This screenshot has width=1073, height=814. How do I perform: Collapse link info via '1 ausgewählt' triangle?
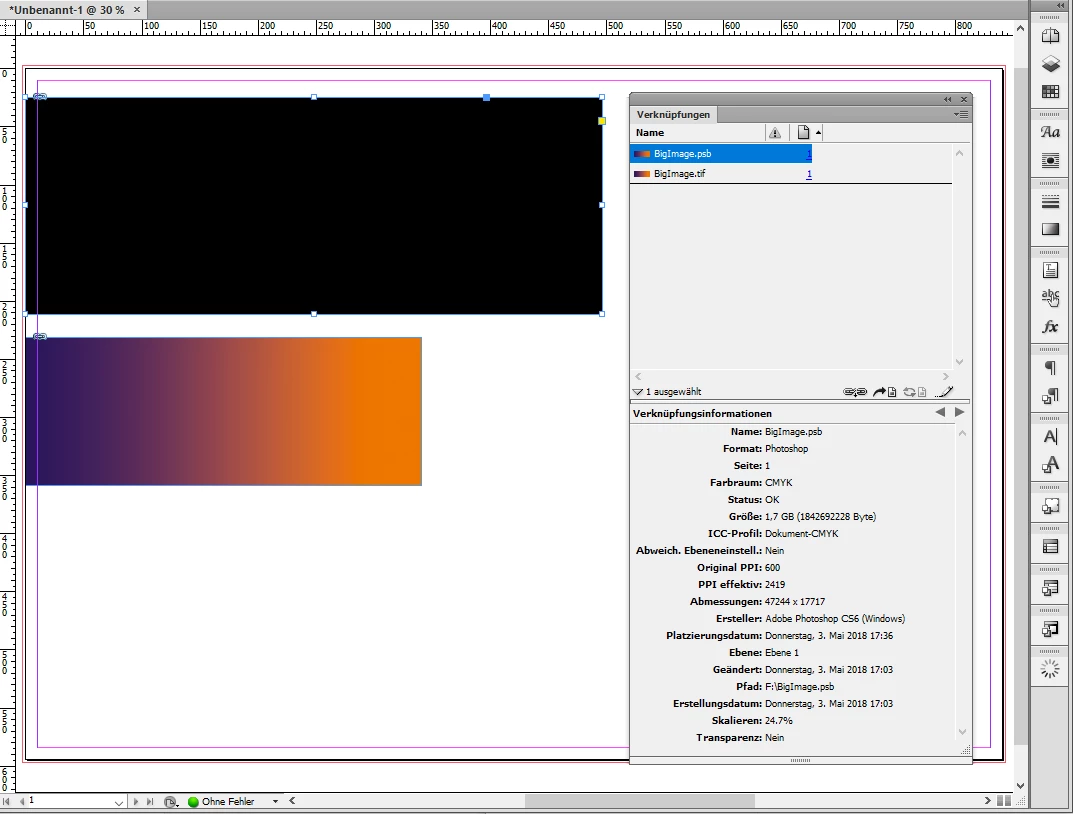[x=638, y=392]
